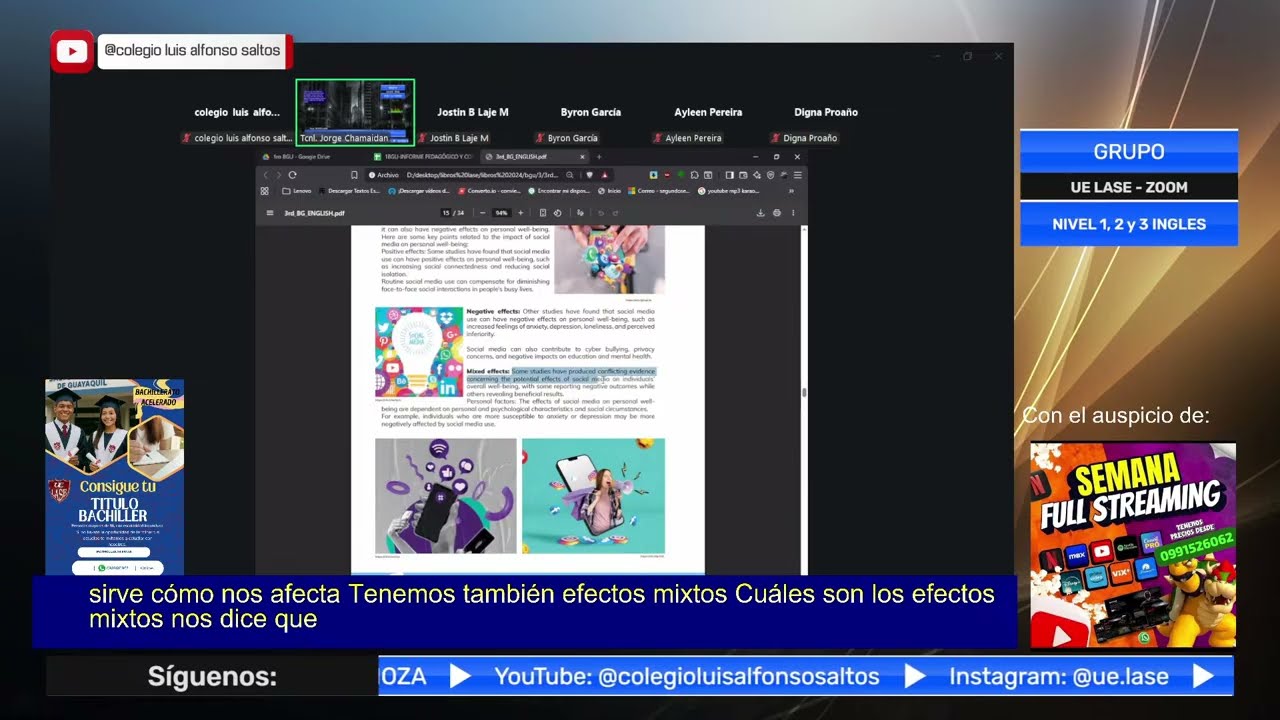Rotate the PDF counterclockwise

558,213
